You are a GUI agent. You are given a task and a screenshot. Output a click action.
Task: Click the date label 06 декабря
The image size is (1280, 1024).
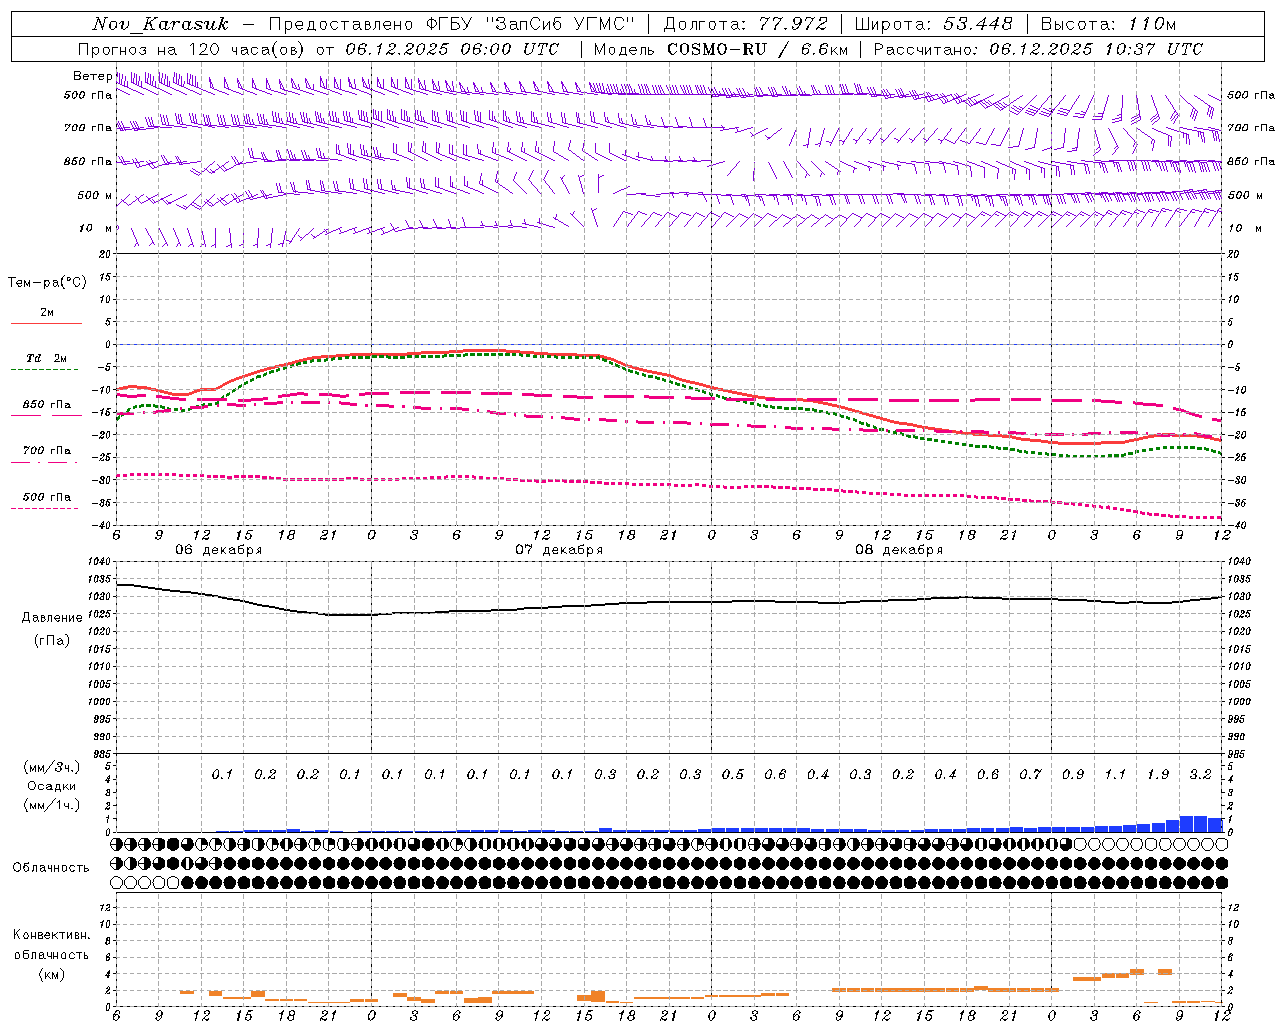[x=219, y=550]
